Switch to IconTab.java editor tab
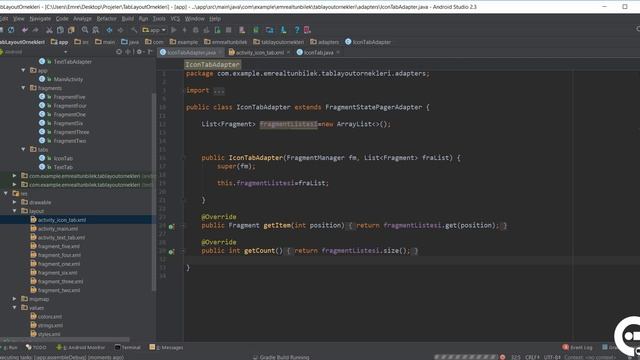The image size is (640, 360). pyautogui.click(x=318, y=52)
